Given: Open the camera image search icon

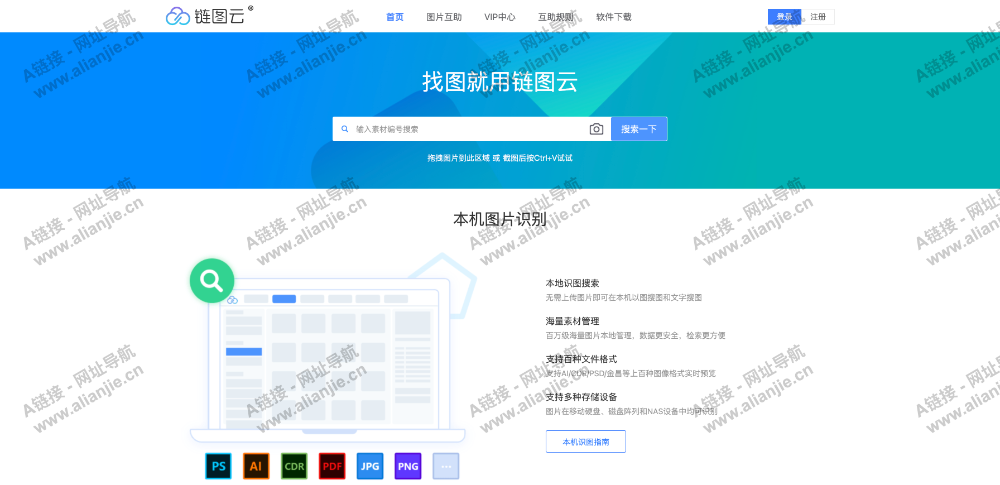Looking at the screenshot, I should 596,129.
